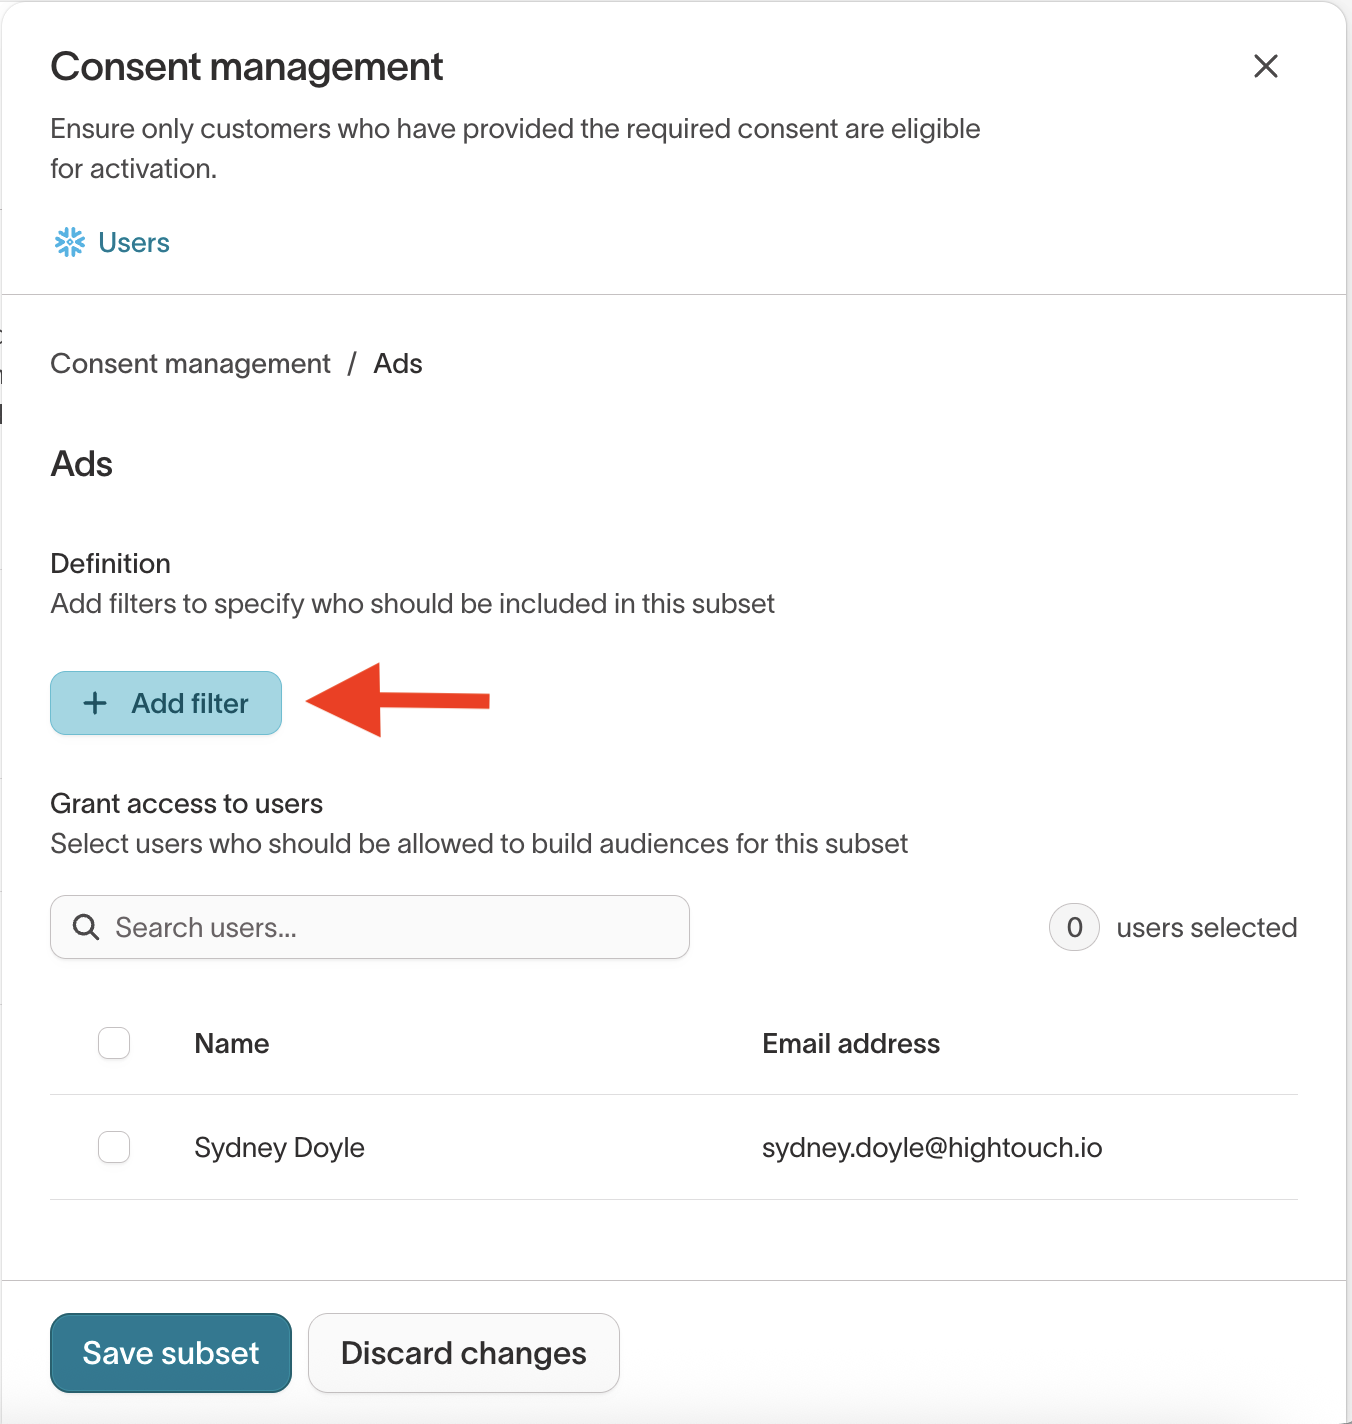Go back to Consent management breadcrumb
Screen dimensions: 1352x1424
point(190,364)
